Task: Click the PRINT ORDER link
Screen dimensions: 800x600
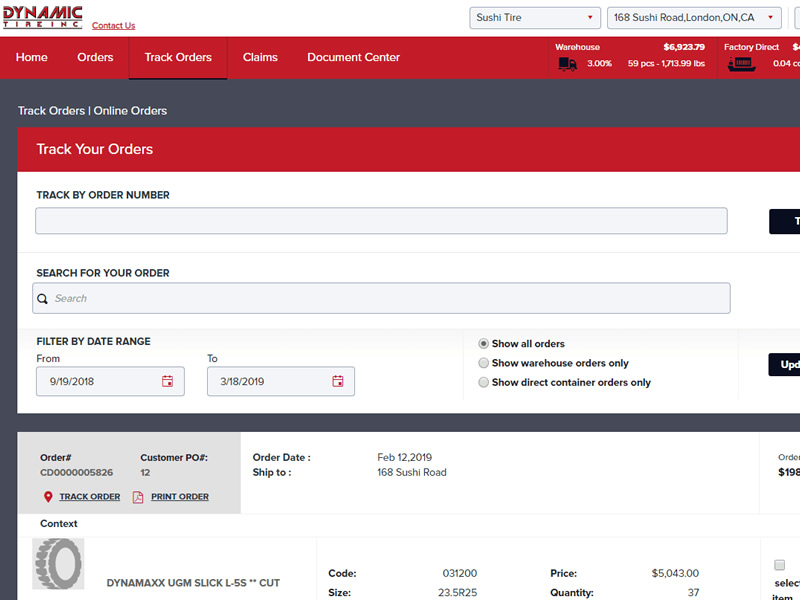Action: [x=180, y=496]
